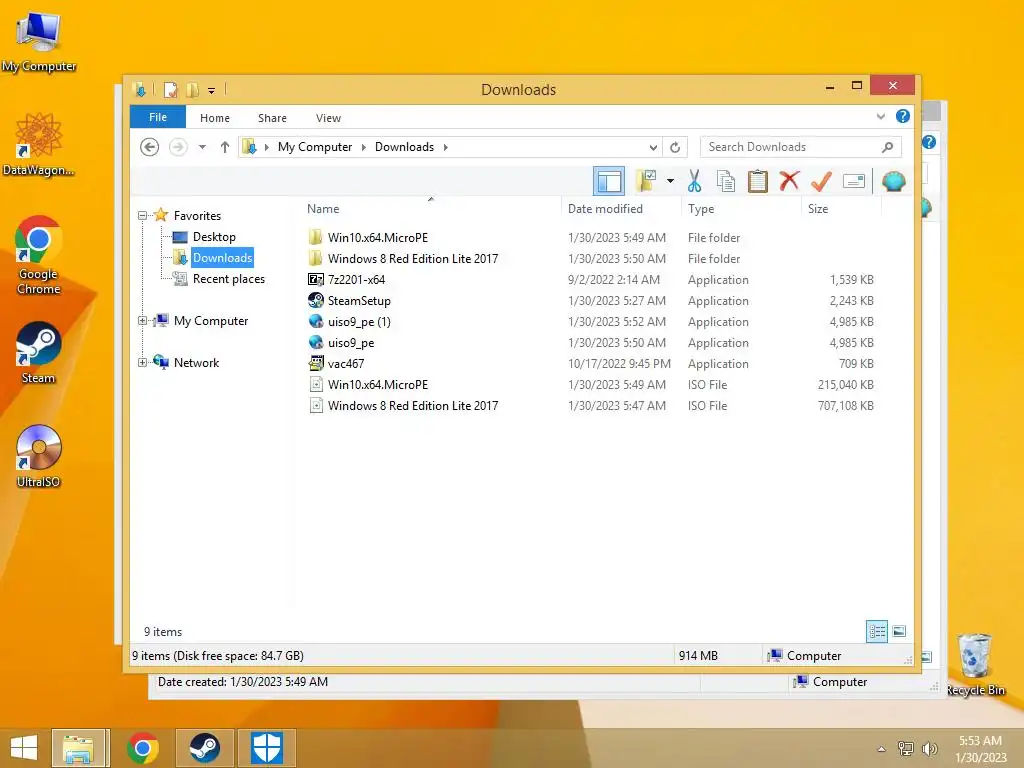Switch to Large icons view button
Viewport: 1024px width, 768px height.
pos(899,631)
